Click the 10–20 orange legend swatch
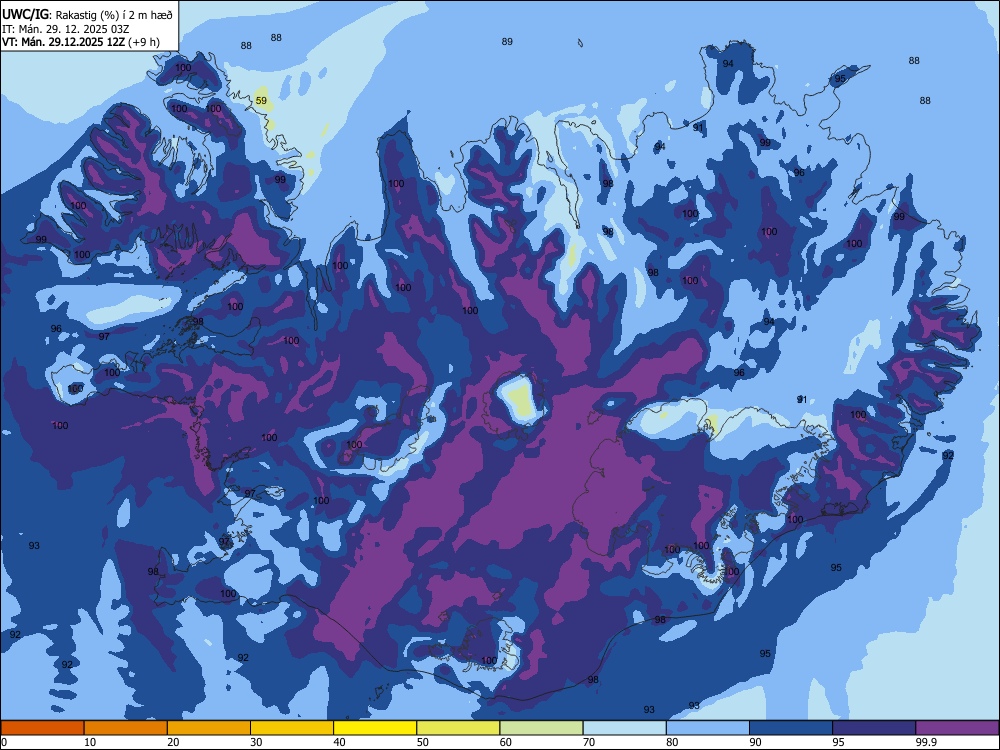 [x=126, y=728]
